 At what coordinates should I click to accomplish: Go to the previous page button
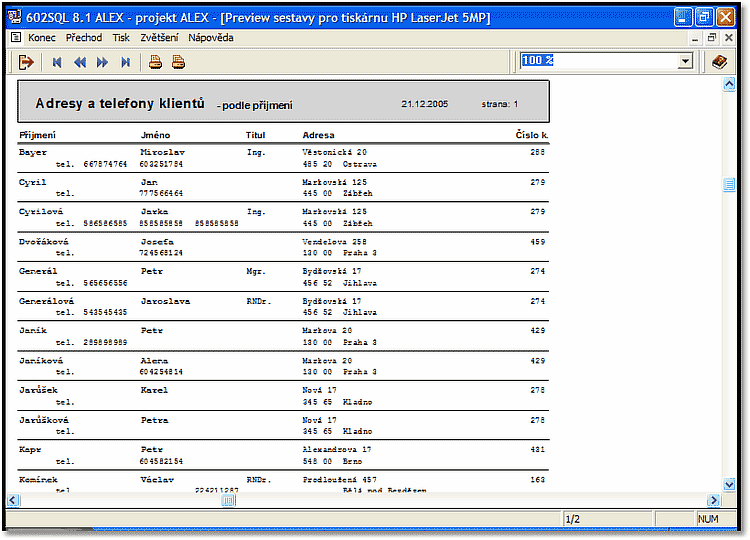pos(80,62)
